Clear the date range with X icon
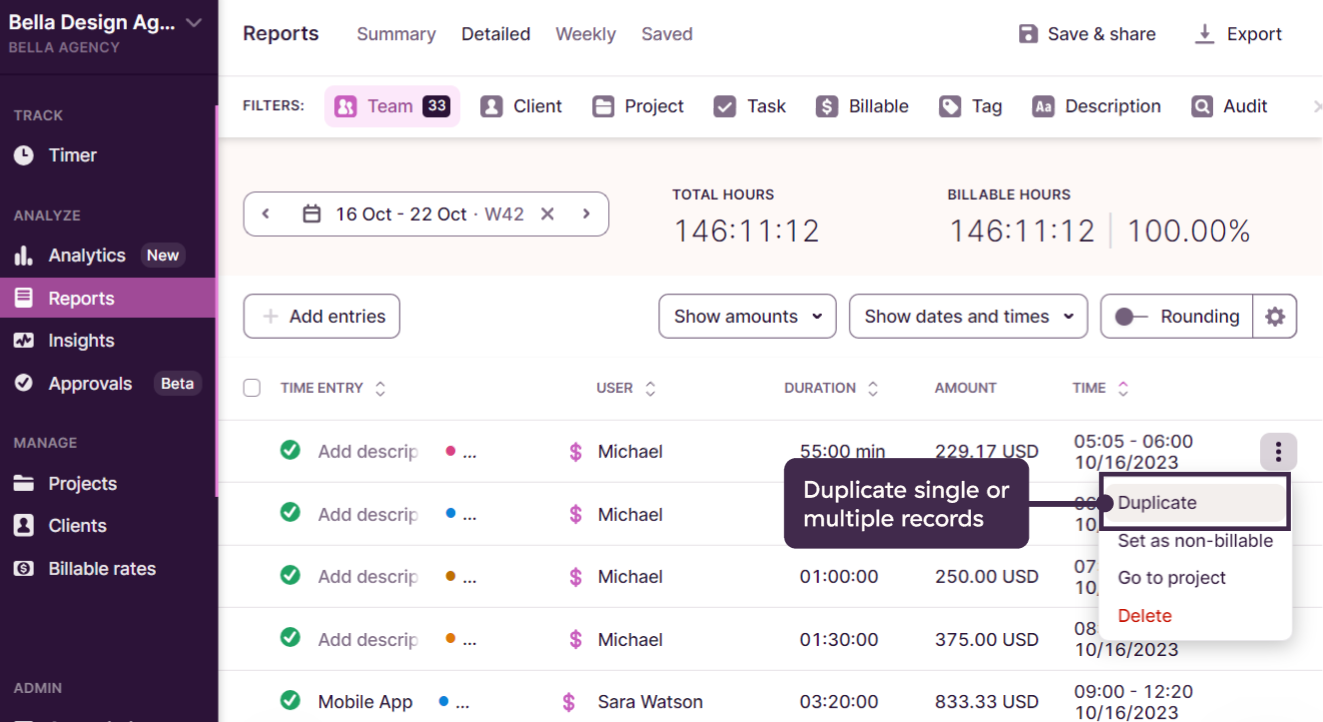1323x722 pixels. (x=547, y=214)
